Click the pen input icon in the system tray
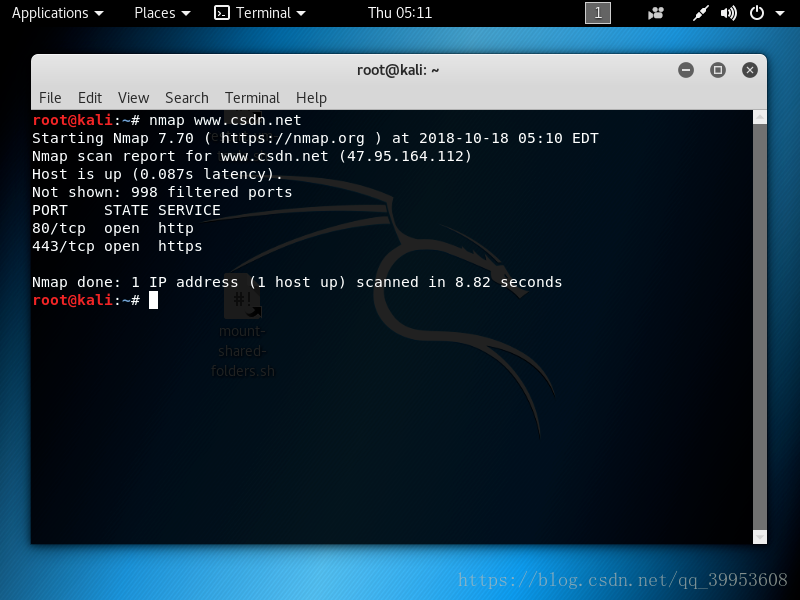Screen dimensions: 800x600 tap(701, 13)
